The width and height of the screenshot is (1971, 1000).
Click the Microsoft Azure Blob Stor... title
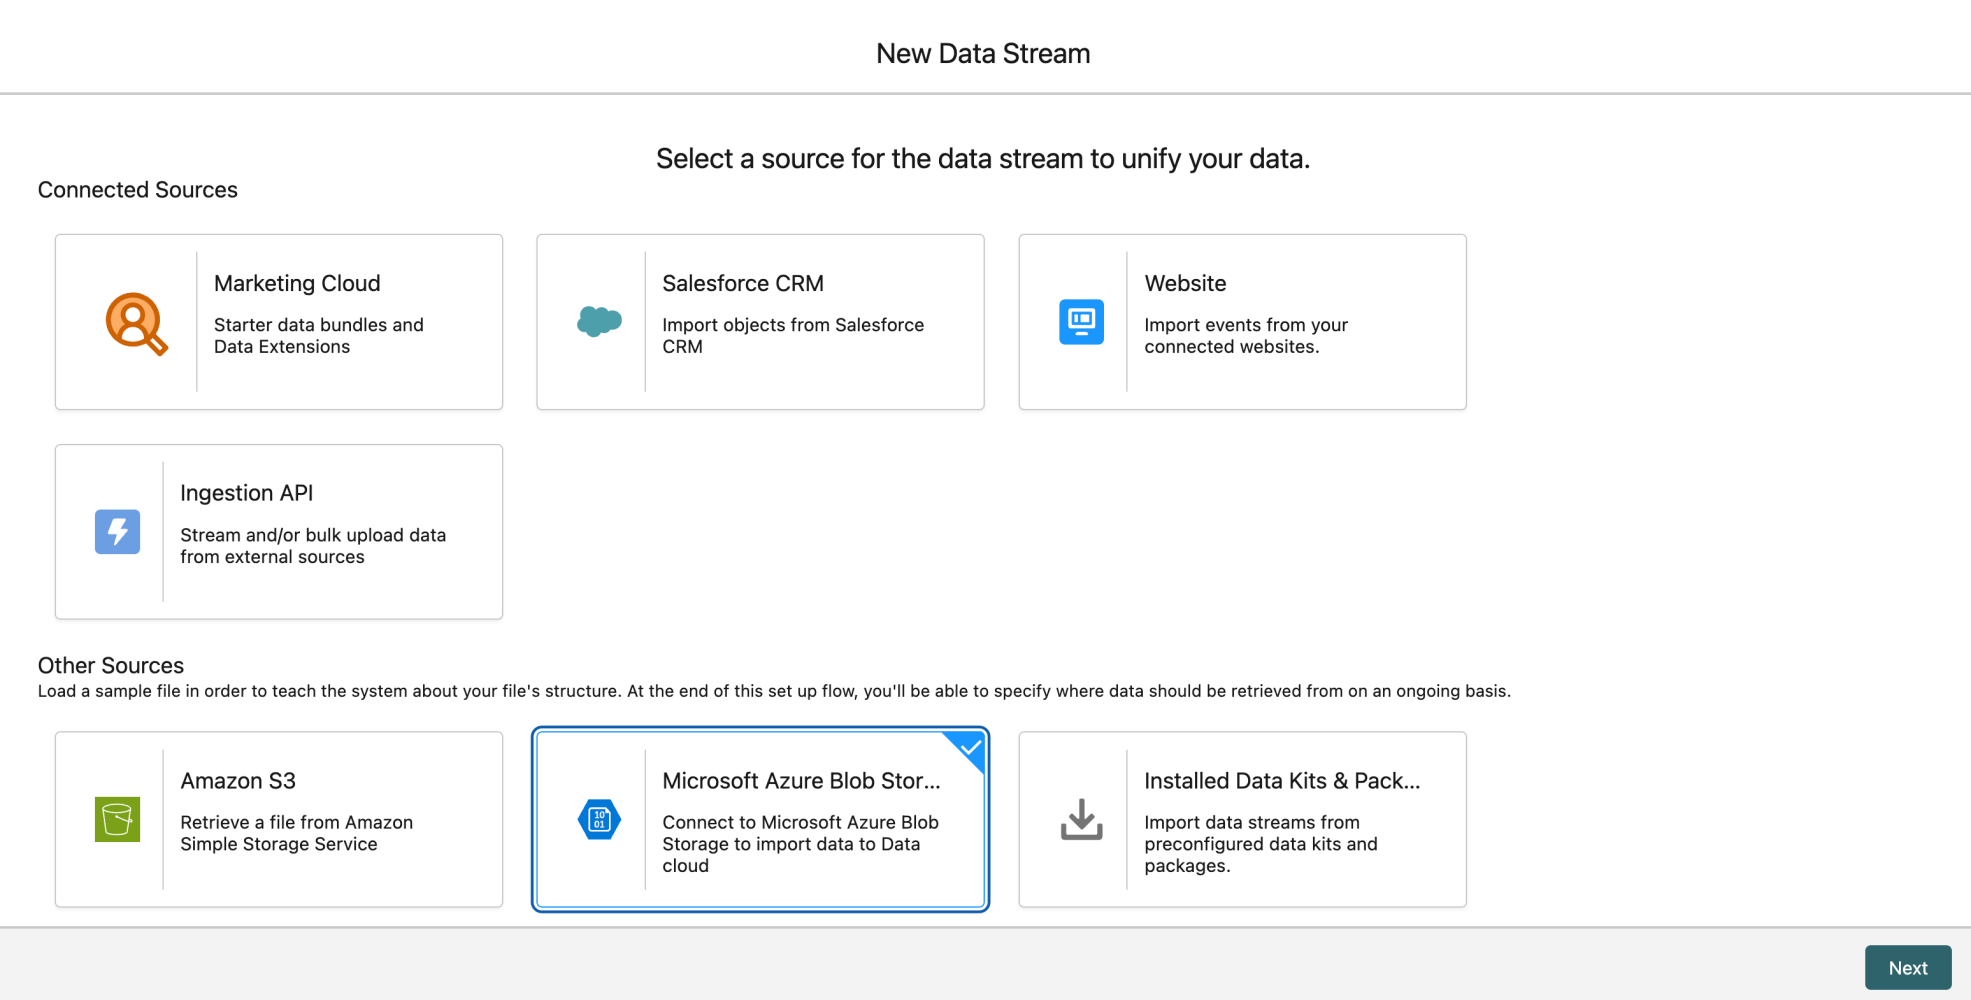point(801,781)
